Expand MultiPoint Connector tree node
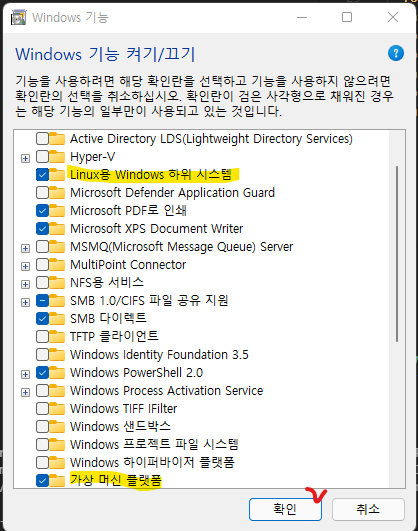This screenshot has height=531, width=418. pos(25,266)
